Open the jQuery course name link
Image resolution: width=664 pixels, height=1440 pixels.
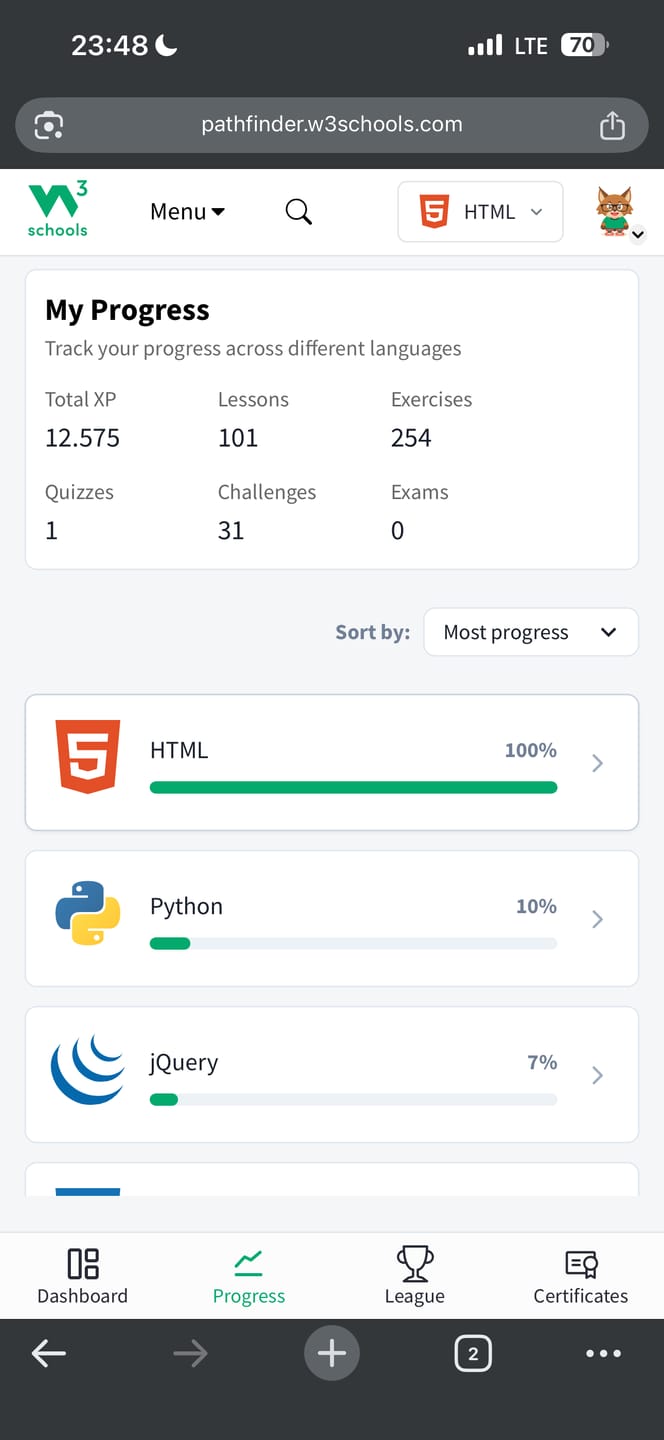tap(184, 1063)
